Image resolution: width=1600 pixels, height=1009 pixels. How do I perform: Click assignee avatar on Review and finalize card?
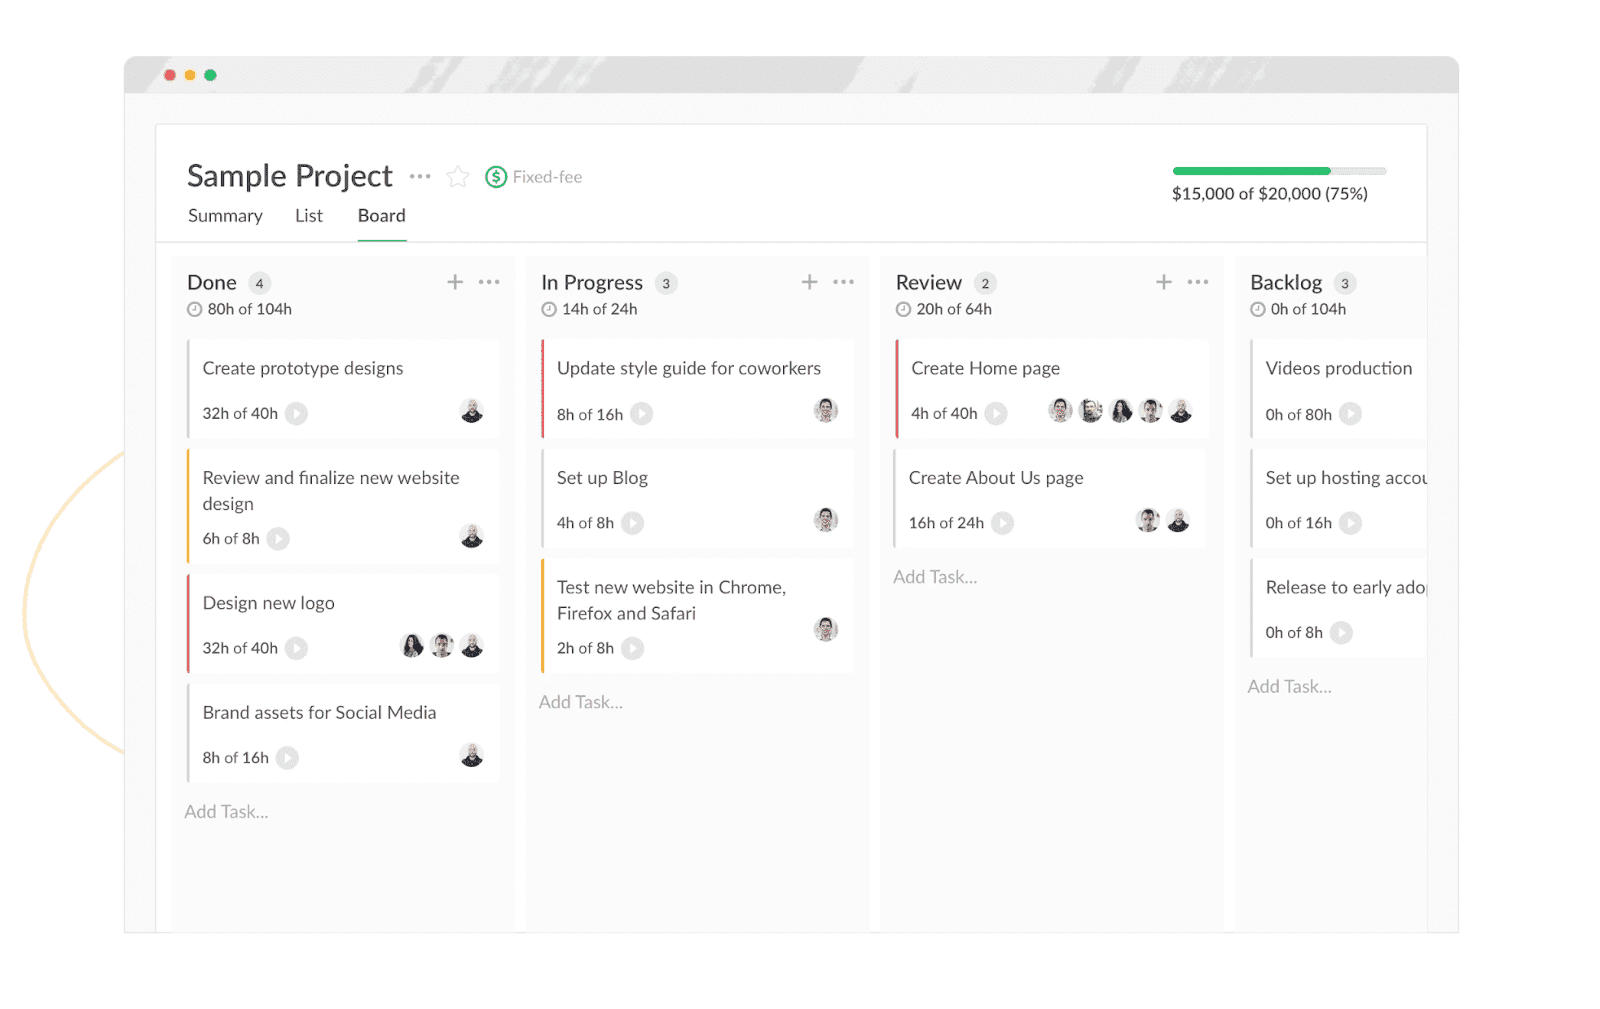coord(472,536)
